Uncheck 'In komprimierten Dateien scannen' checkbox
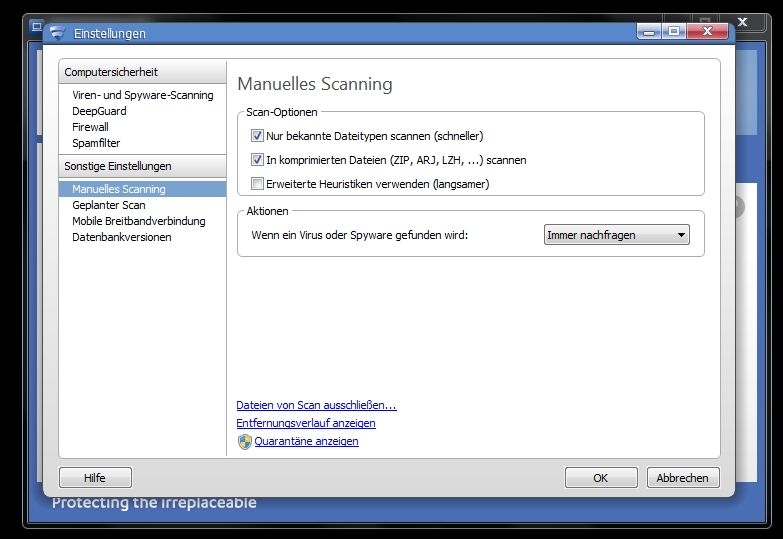 (257, 159)
